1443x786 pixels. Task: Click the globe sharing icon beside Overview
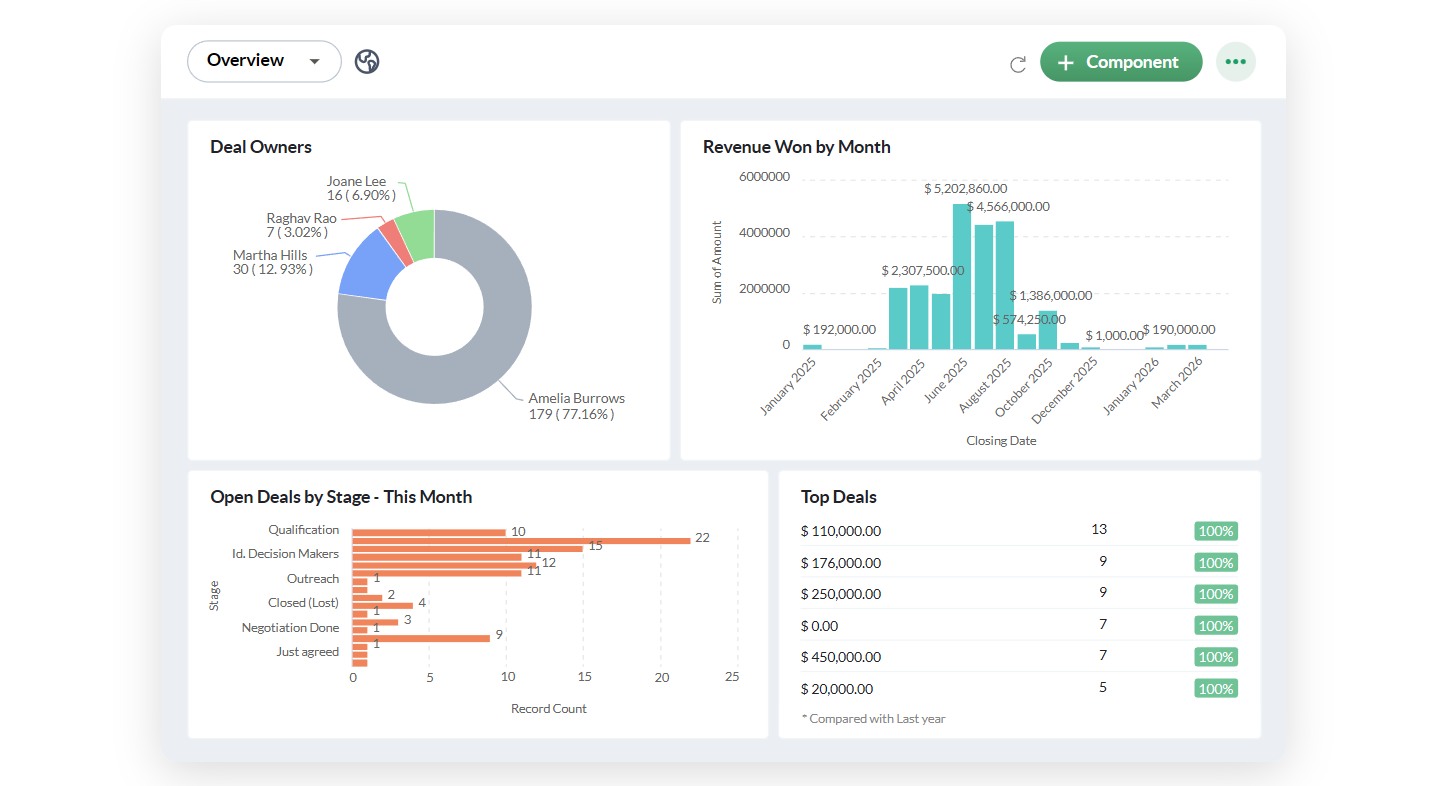[x=367, y=61]
